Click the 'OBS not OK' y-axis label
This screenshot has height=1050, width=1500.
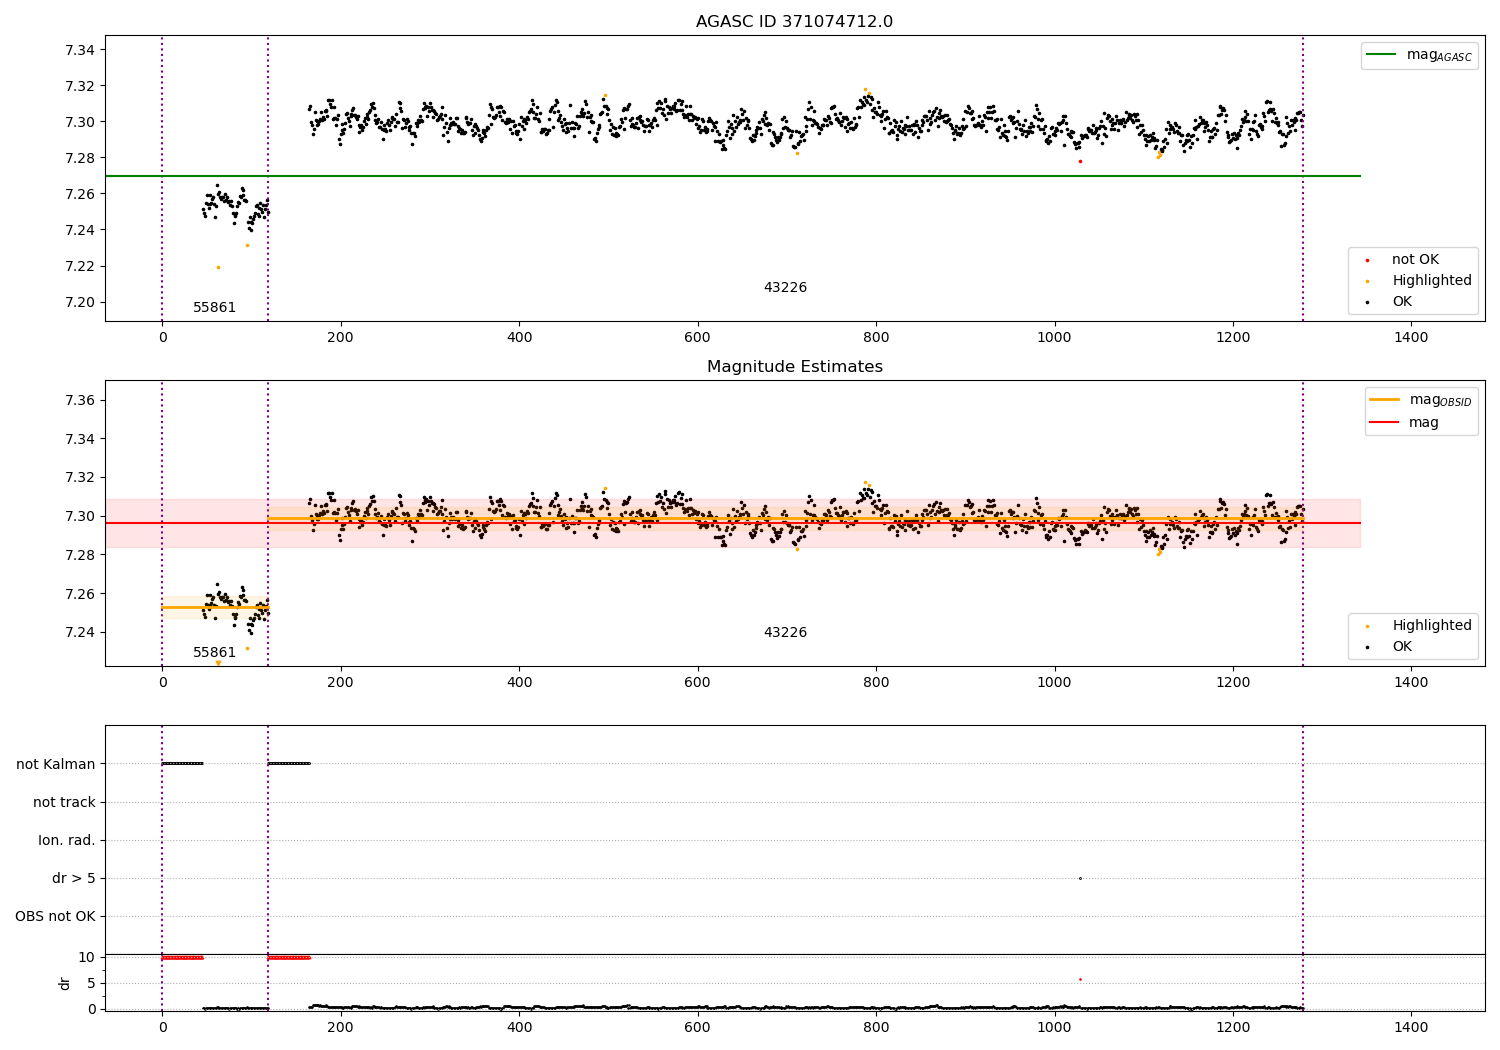click(x=55, y=916)
